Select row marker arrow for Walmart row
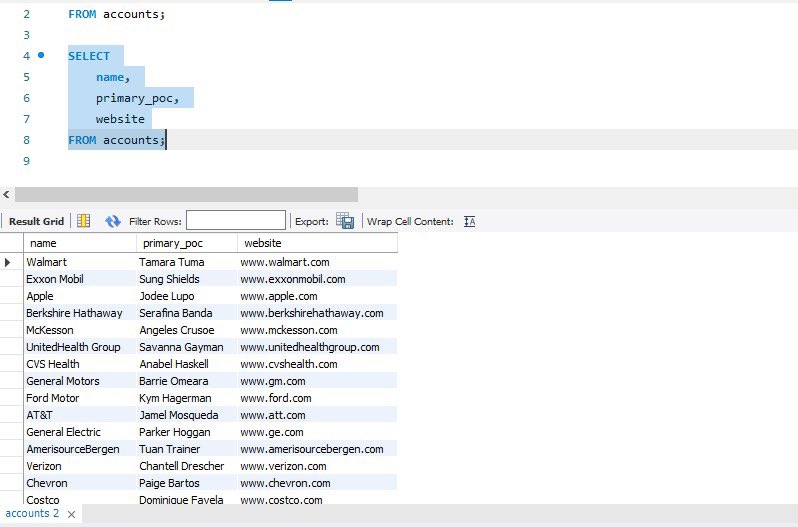Viewport: 798px width, 527px height. coord(8,262)
